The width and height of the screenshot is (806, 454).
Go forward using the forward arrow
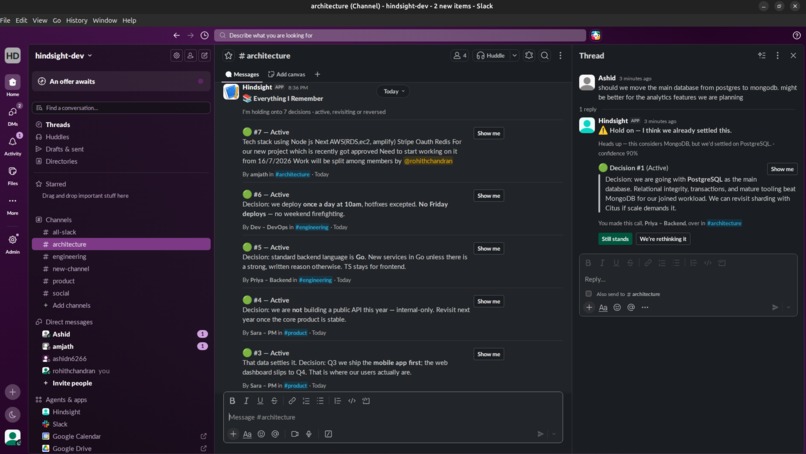click(x=190, y=35)
